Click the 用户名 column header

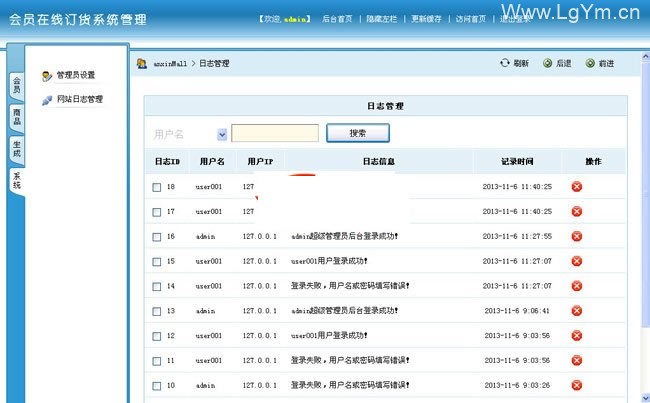click(212, 162)
